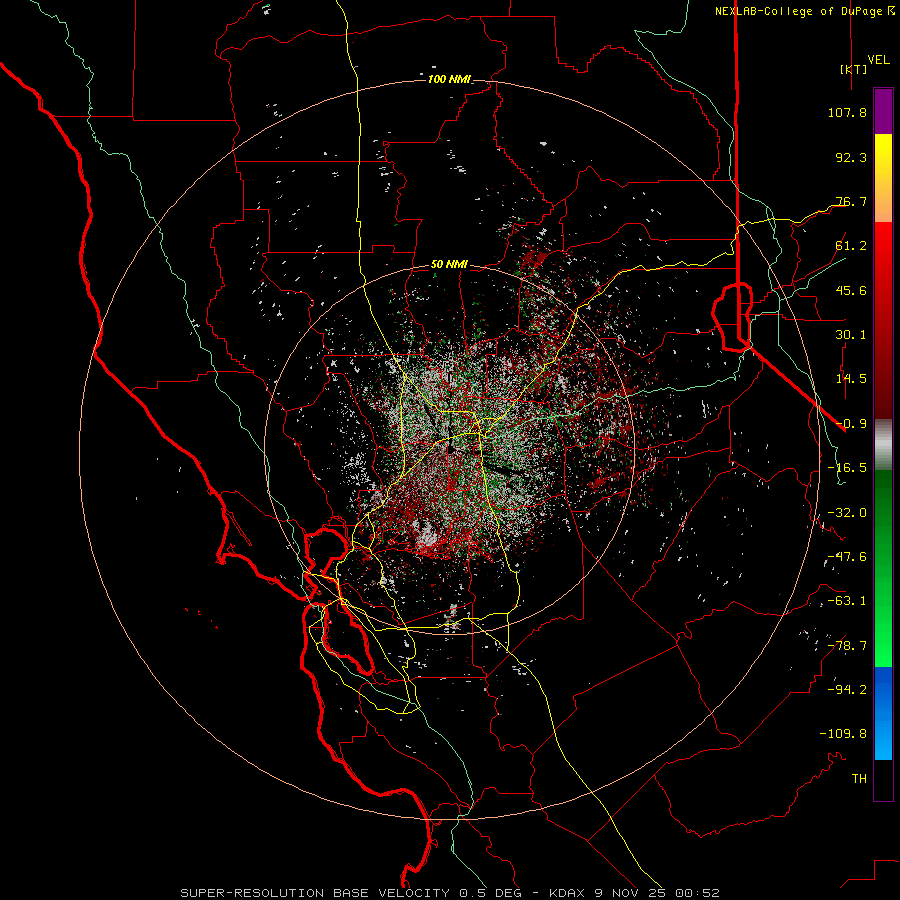Click the -94.2 legend value
The image size is (900, 900).
click(847, 690)
